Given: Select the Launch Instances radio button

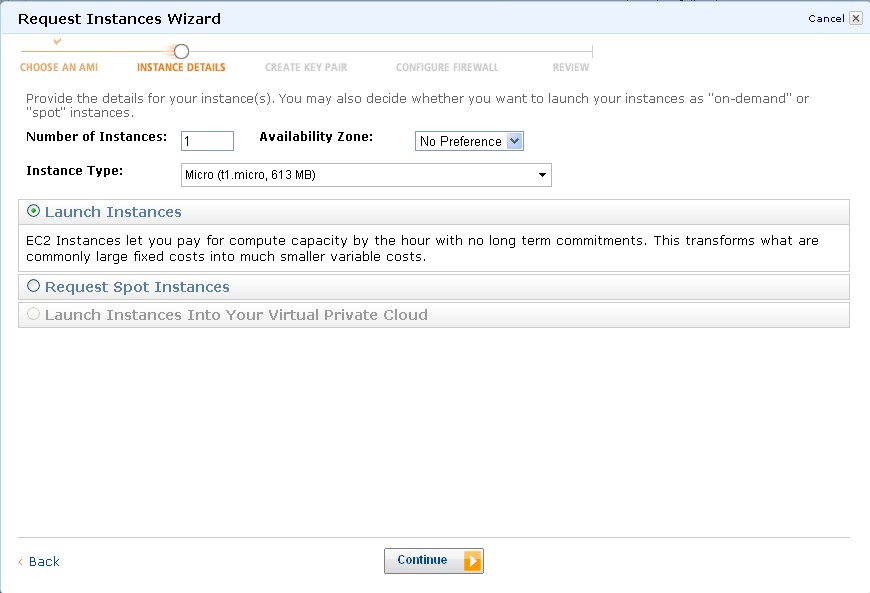Looking at the screenshot, I should tap(34, 212).
